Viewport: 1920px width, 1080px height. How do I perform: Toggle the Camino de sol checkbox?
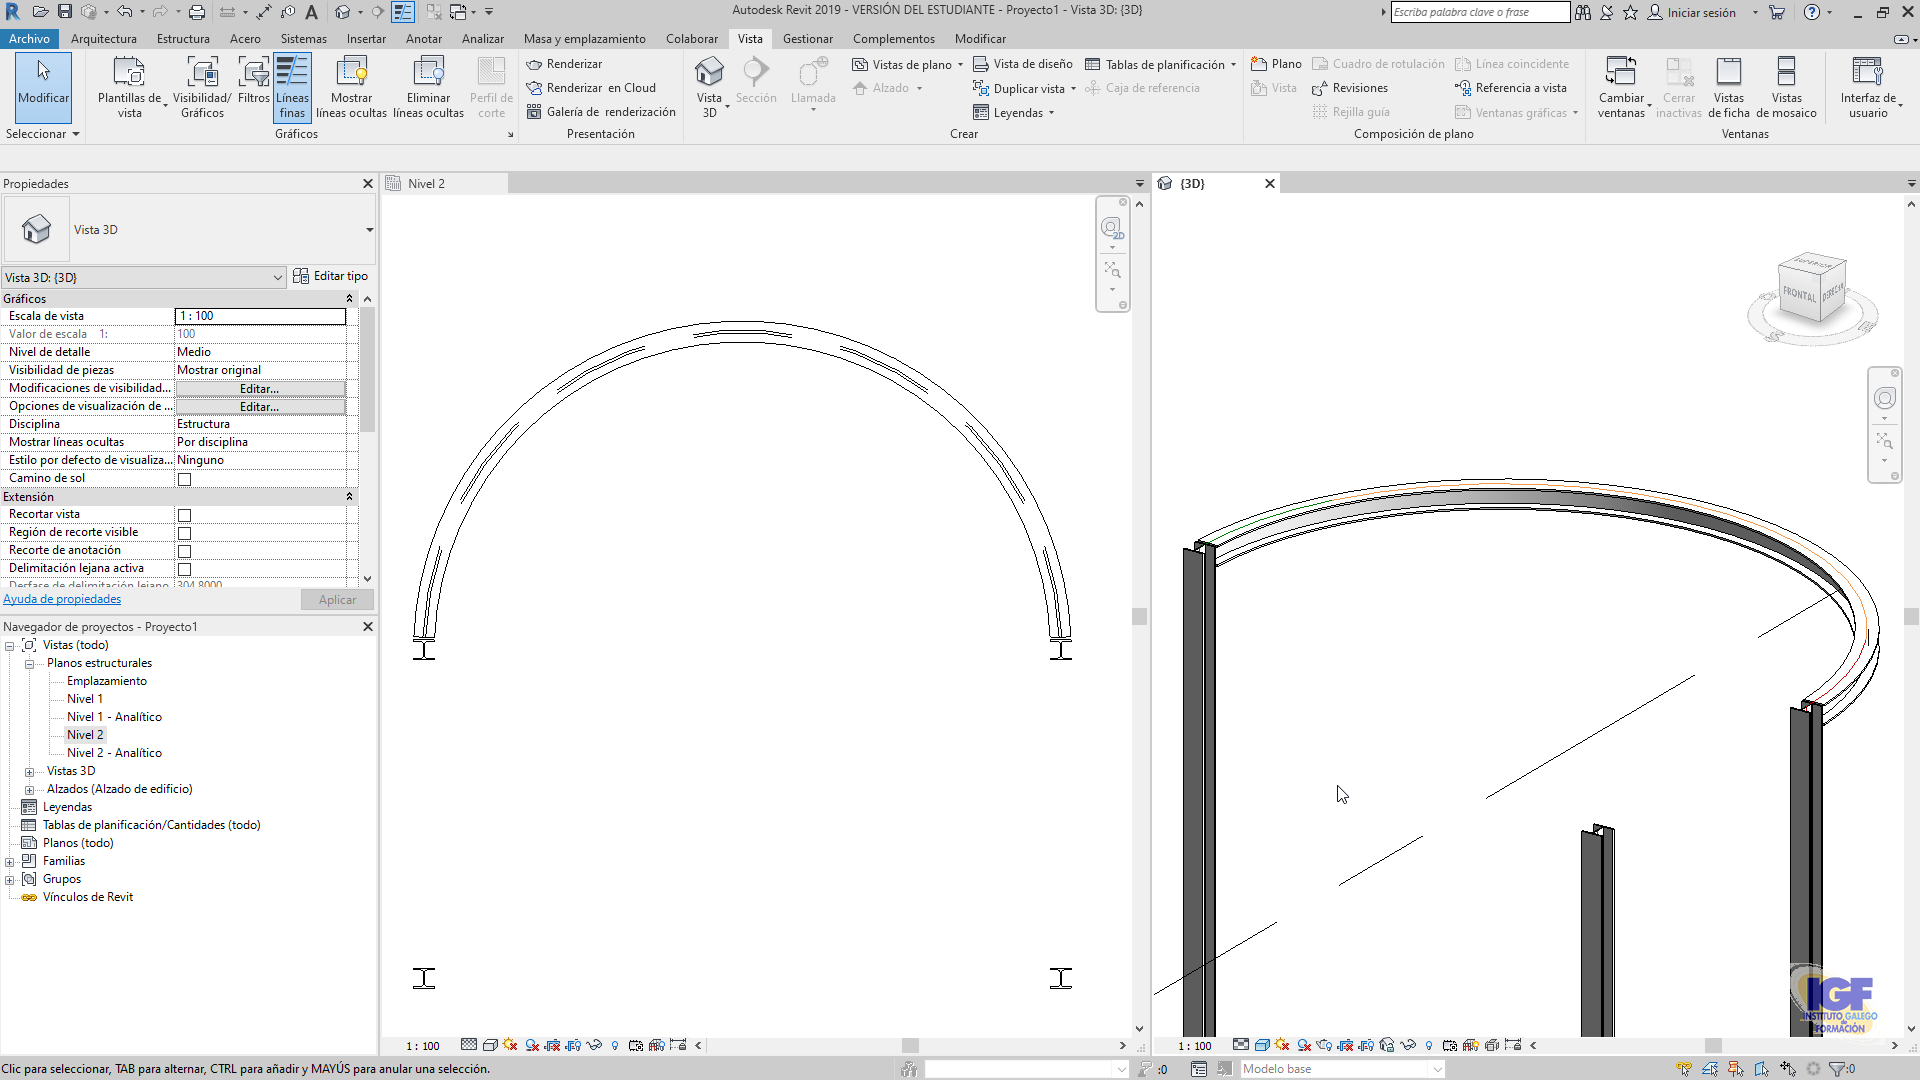(184, 479)
